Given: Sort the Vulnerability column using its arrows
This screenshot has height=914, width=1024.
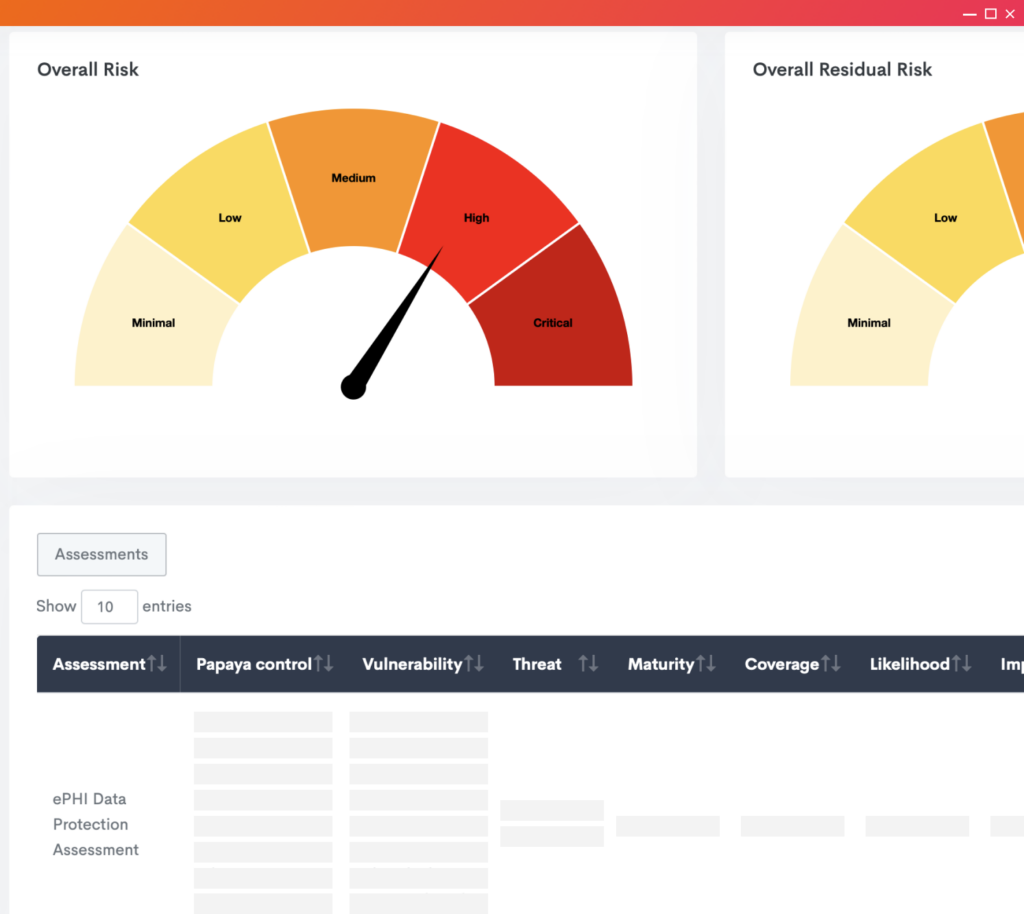Looking at the screenshot, I should coord(474,663).
